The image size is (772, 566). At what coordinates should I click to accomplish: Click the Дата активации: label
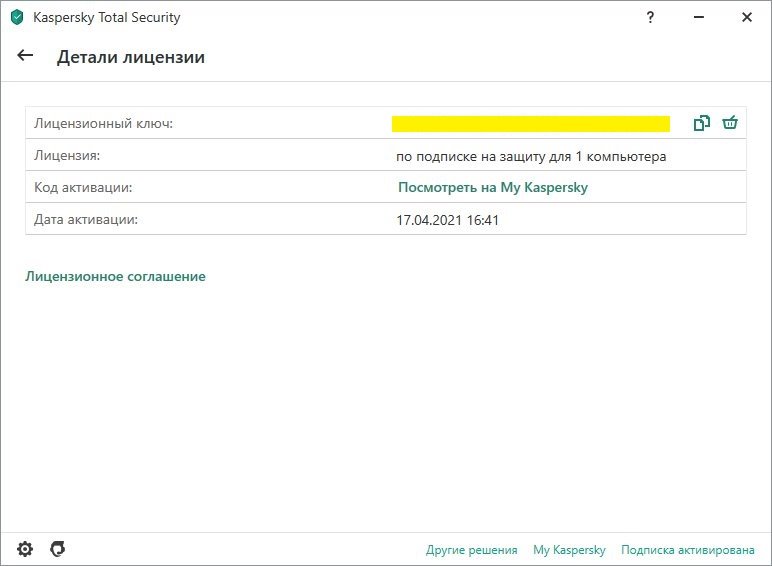pyautogui.click(x=86, y=220)
